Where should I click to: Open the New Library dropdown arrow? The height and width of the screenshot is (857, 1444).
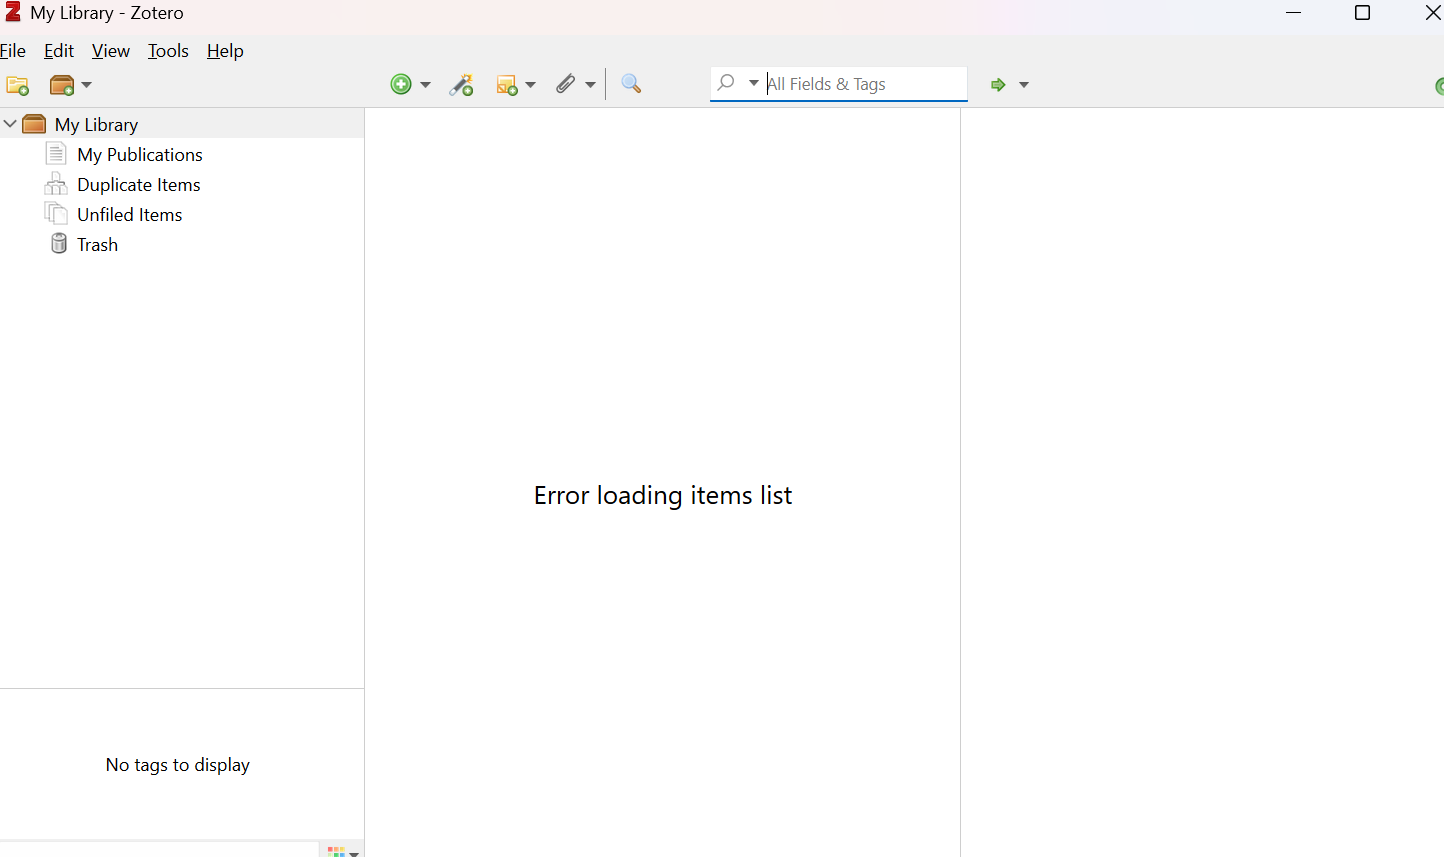[x=87, y=85]
